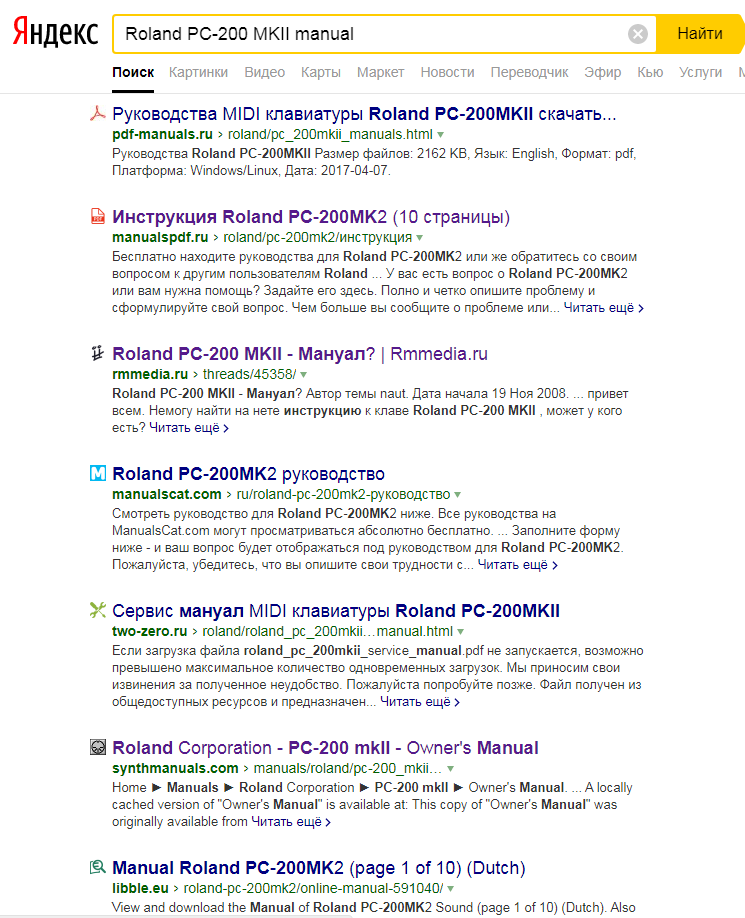The image size is (745, 918).
Task: Click the rmmedia.ru domain link
Action: (x=150, y=374)
